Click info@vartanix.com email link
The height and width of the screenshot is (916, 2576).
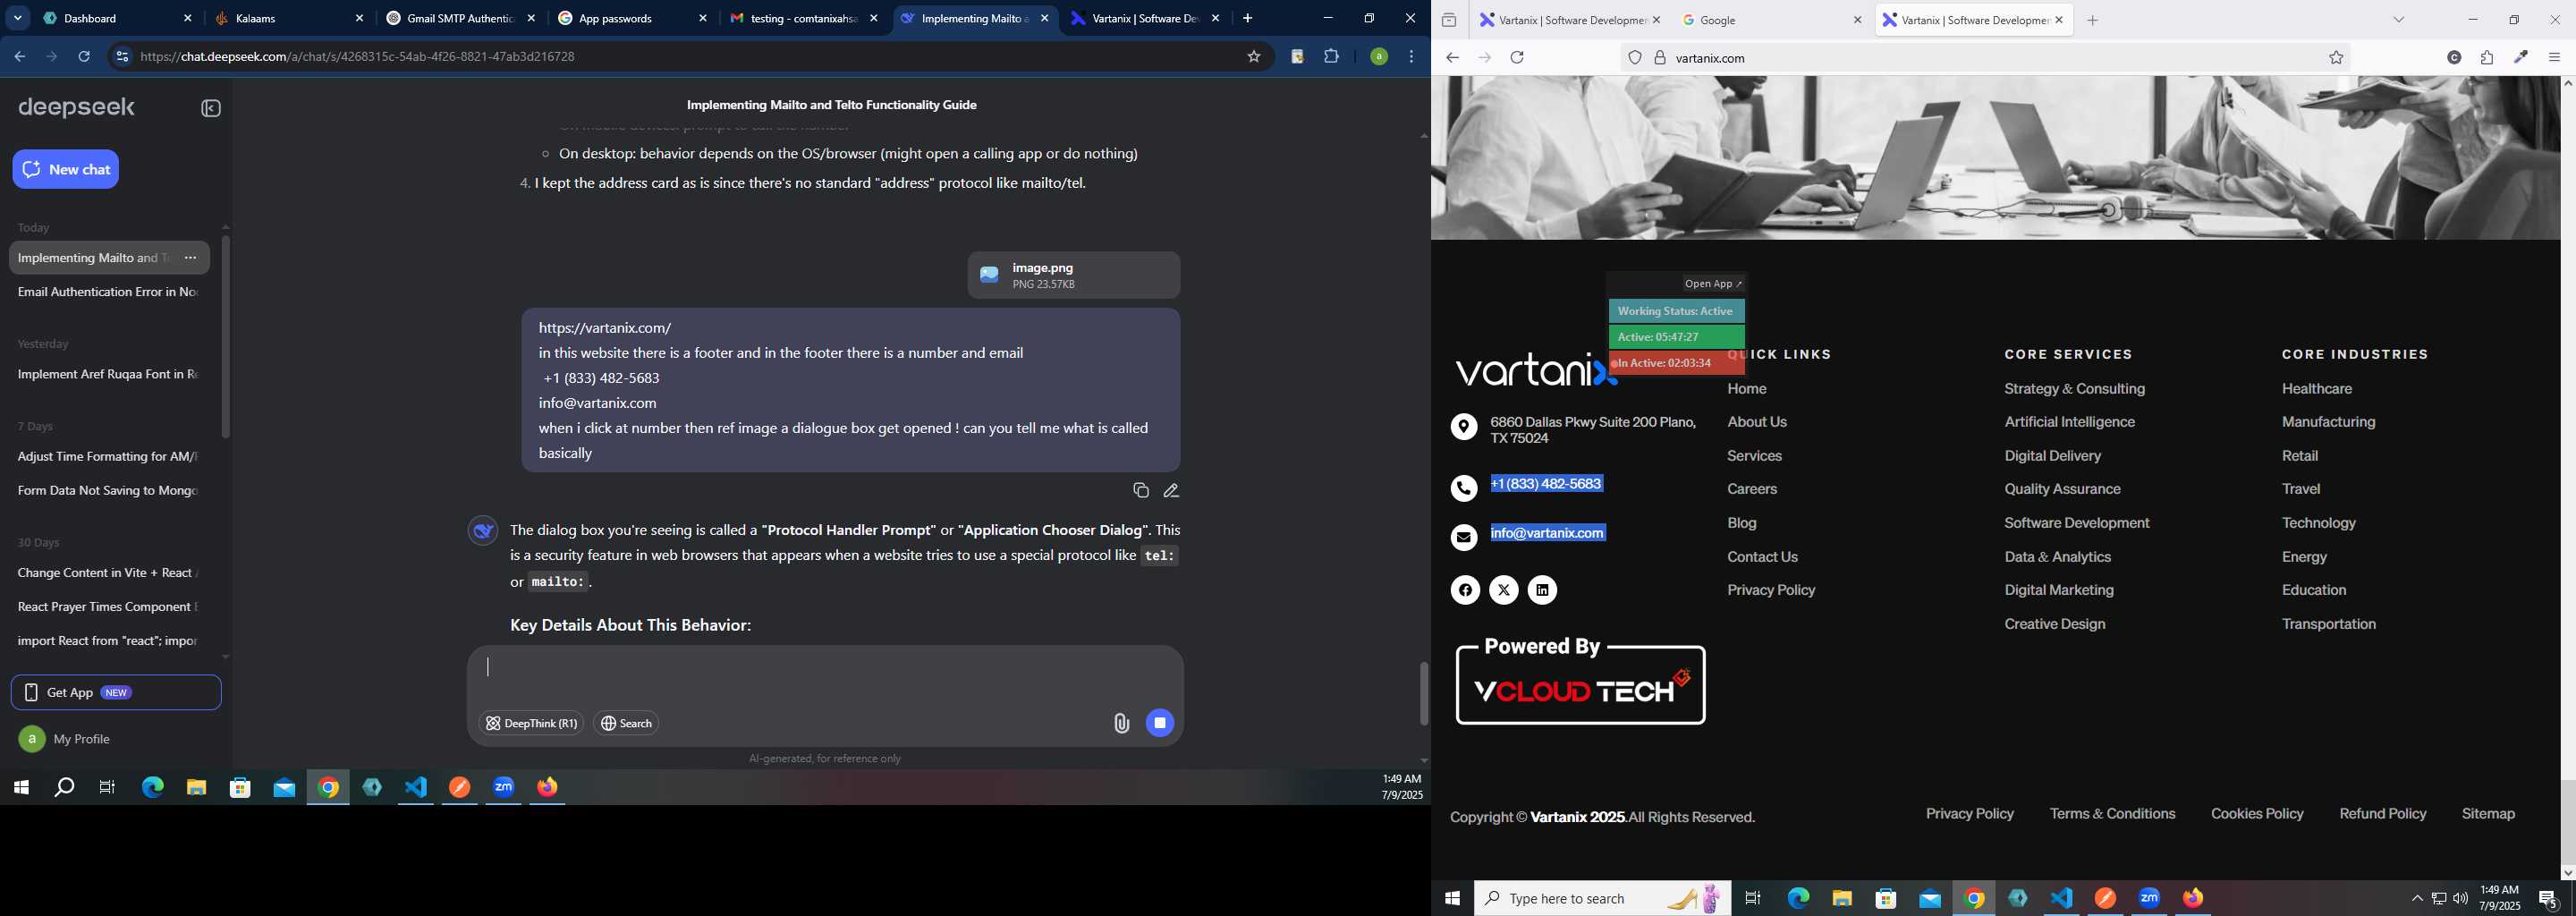(1548, 533)
